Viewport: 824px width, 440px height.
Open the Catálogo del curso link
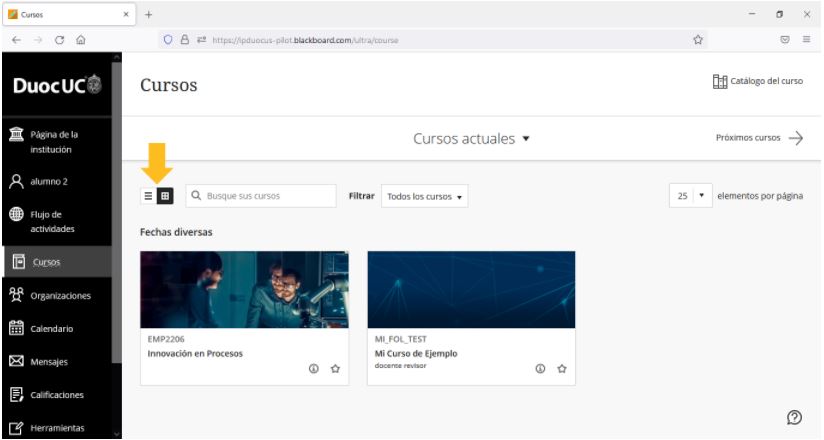click(757, 81)
